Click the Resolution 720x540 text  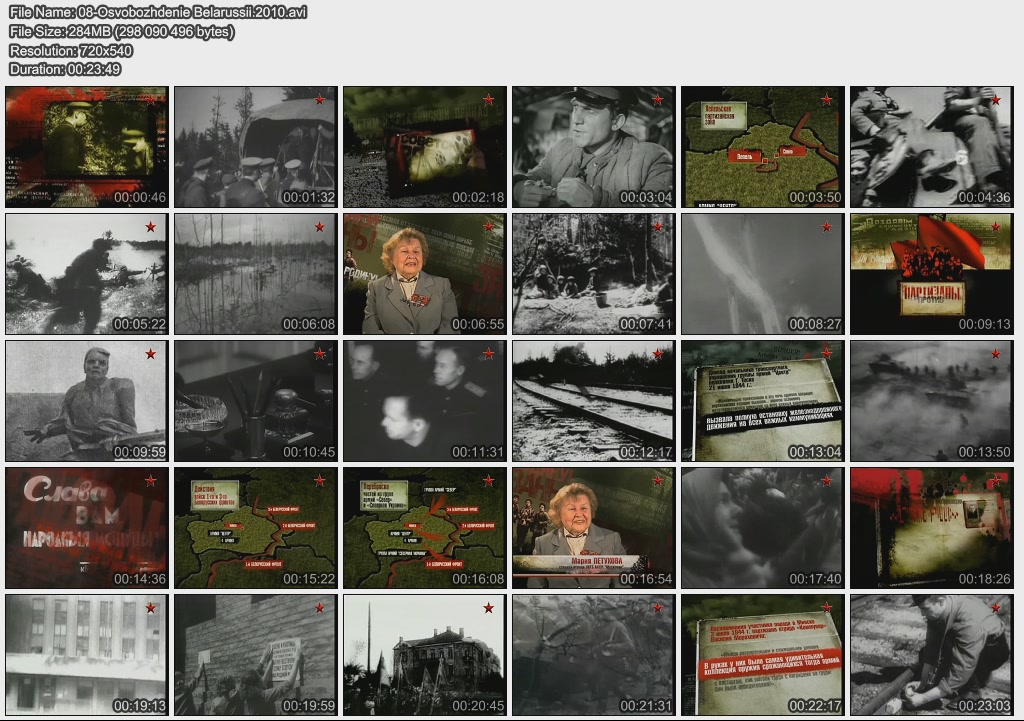[x=71, y=50]
